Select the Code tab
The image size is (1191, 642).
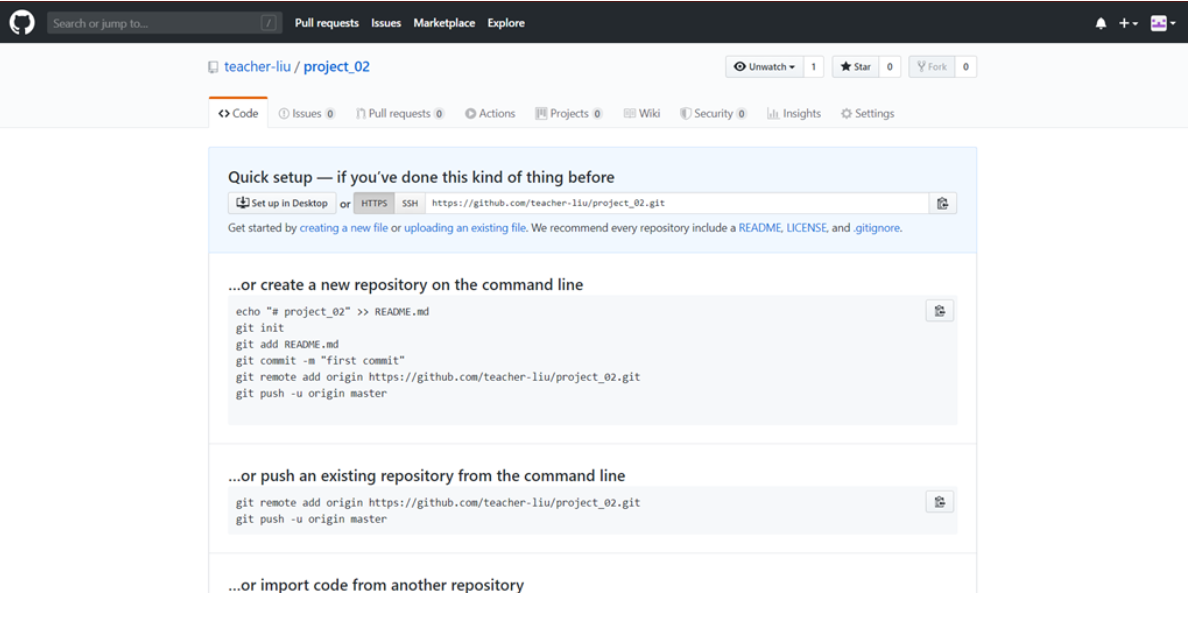(238, 113)
